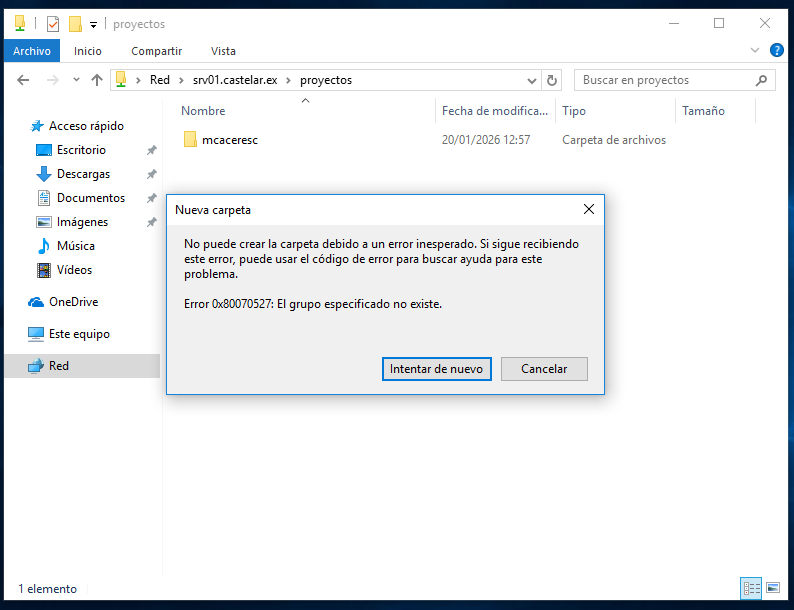Image resolution: width=794 pixels, height=610 pixels.
Task: Expand the address bar history dropdown
Action: pyautogui.click(x=532, y=80)
